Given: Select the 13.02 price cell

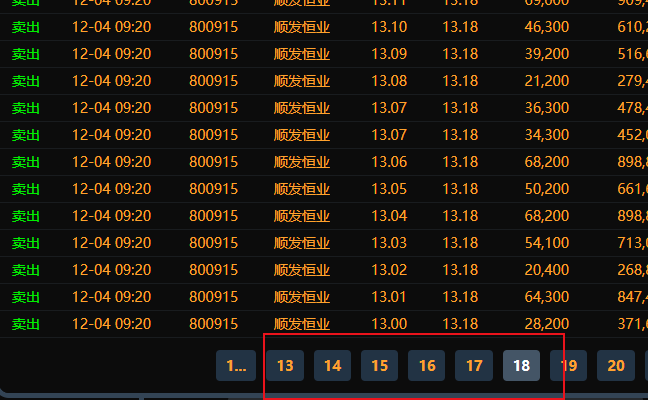Looking at the screenshot, I should [389, 269].
